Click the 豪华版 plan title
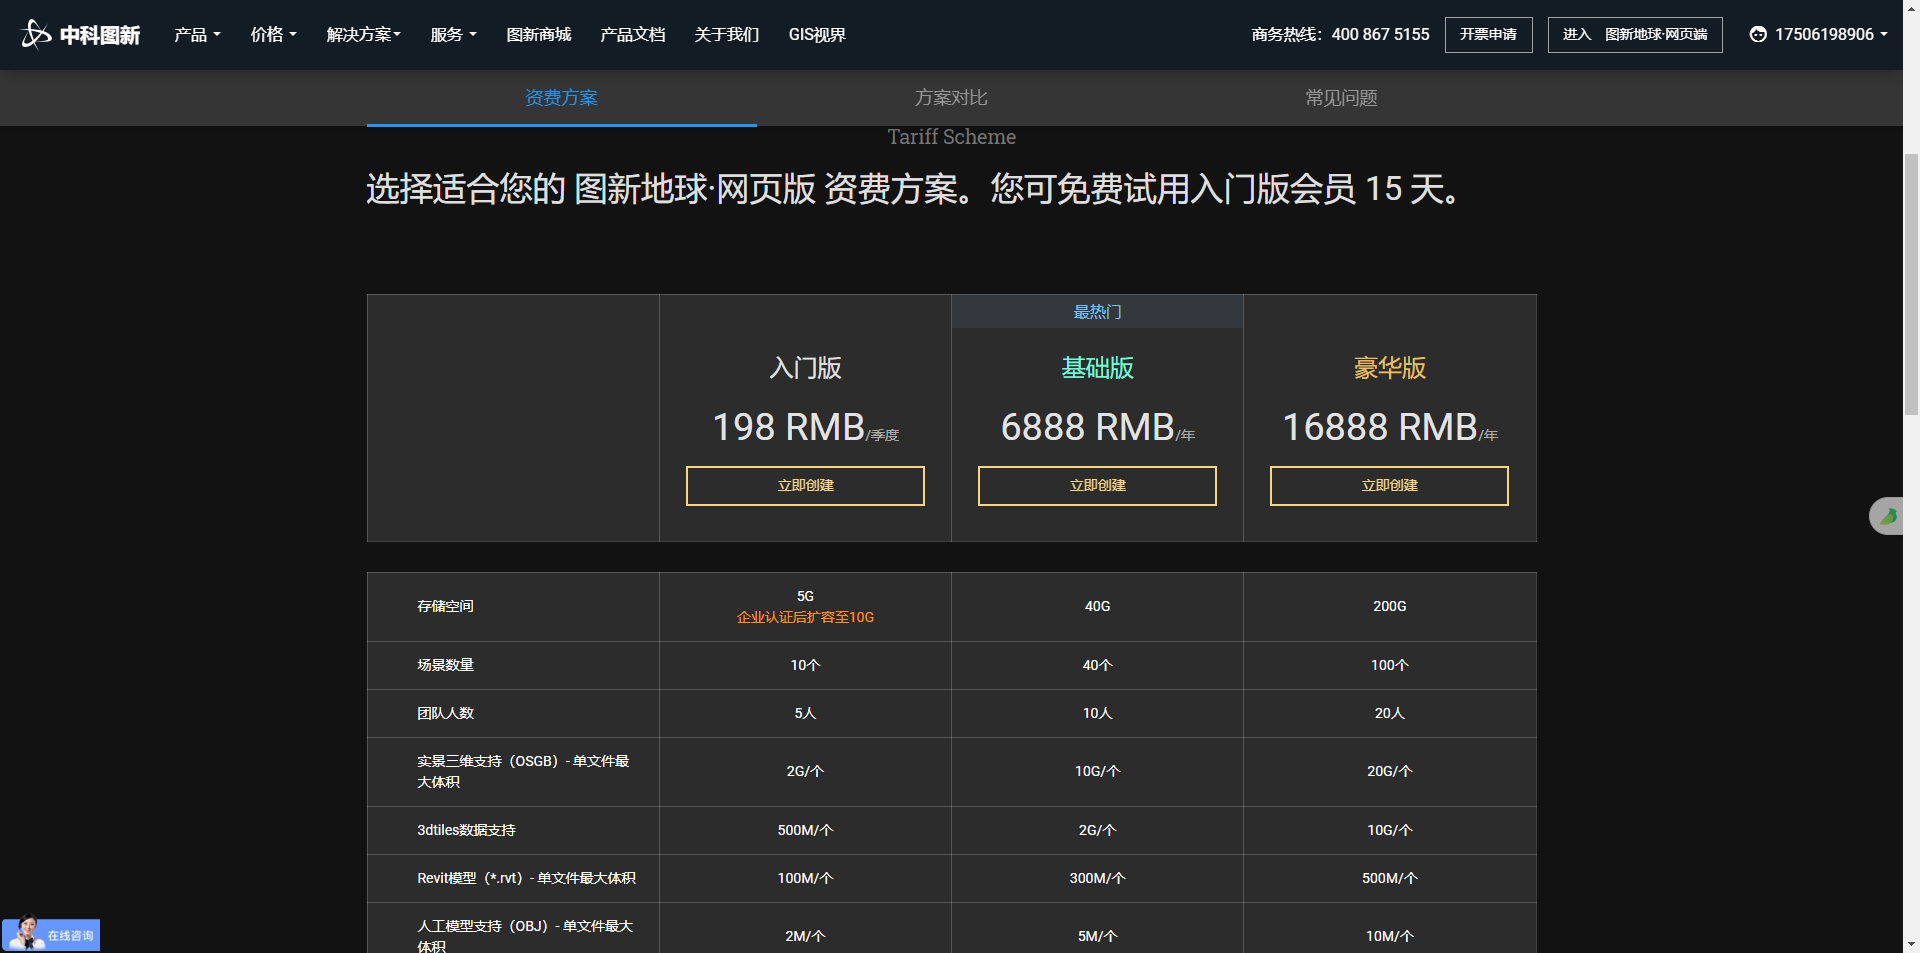Screen dimensions: 1920x953 tap(1389, 368)
